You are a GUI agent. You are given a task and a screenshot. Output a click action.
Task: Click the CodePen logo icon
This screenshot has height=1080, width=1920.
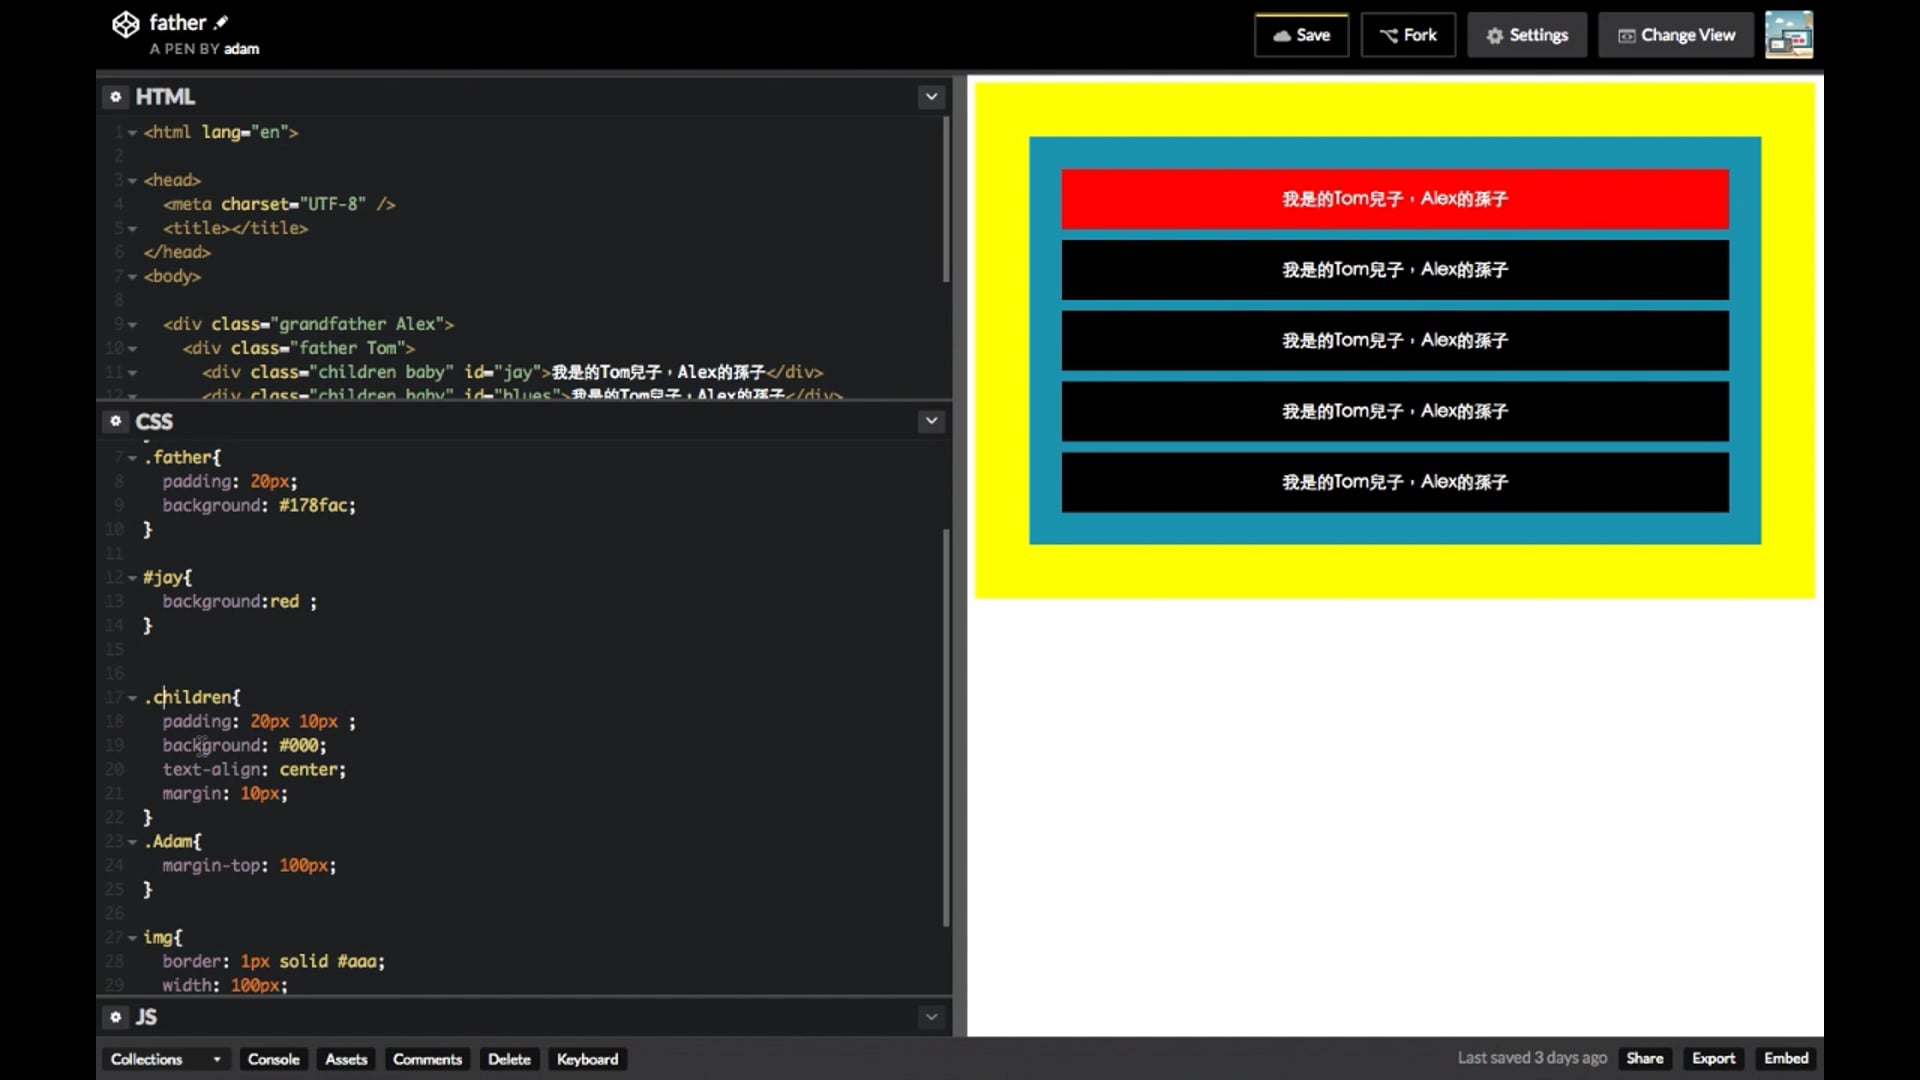tap(125, 25)
